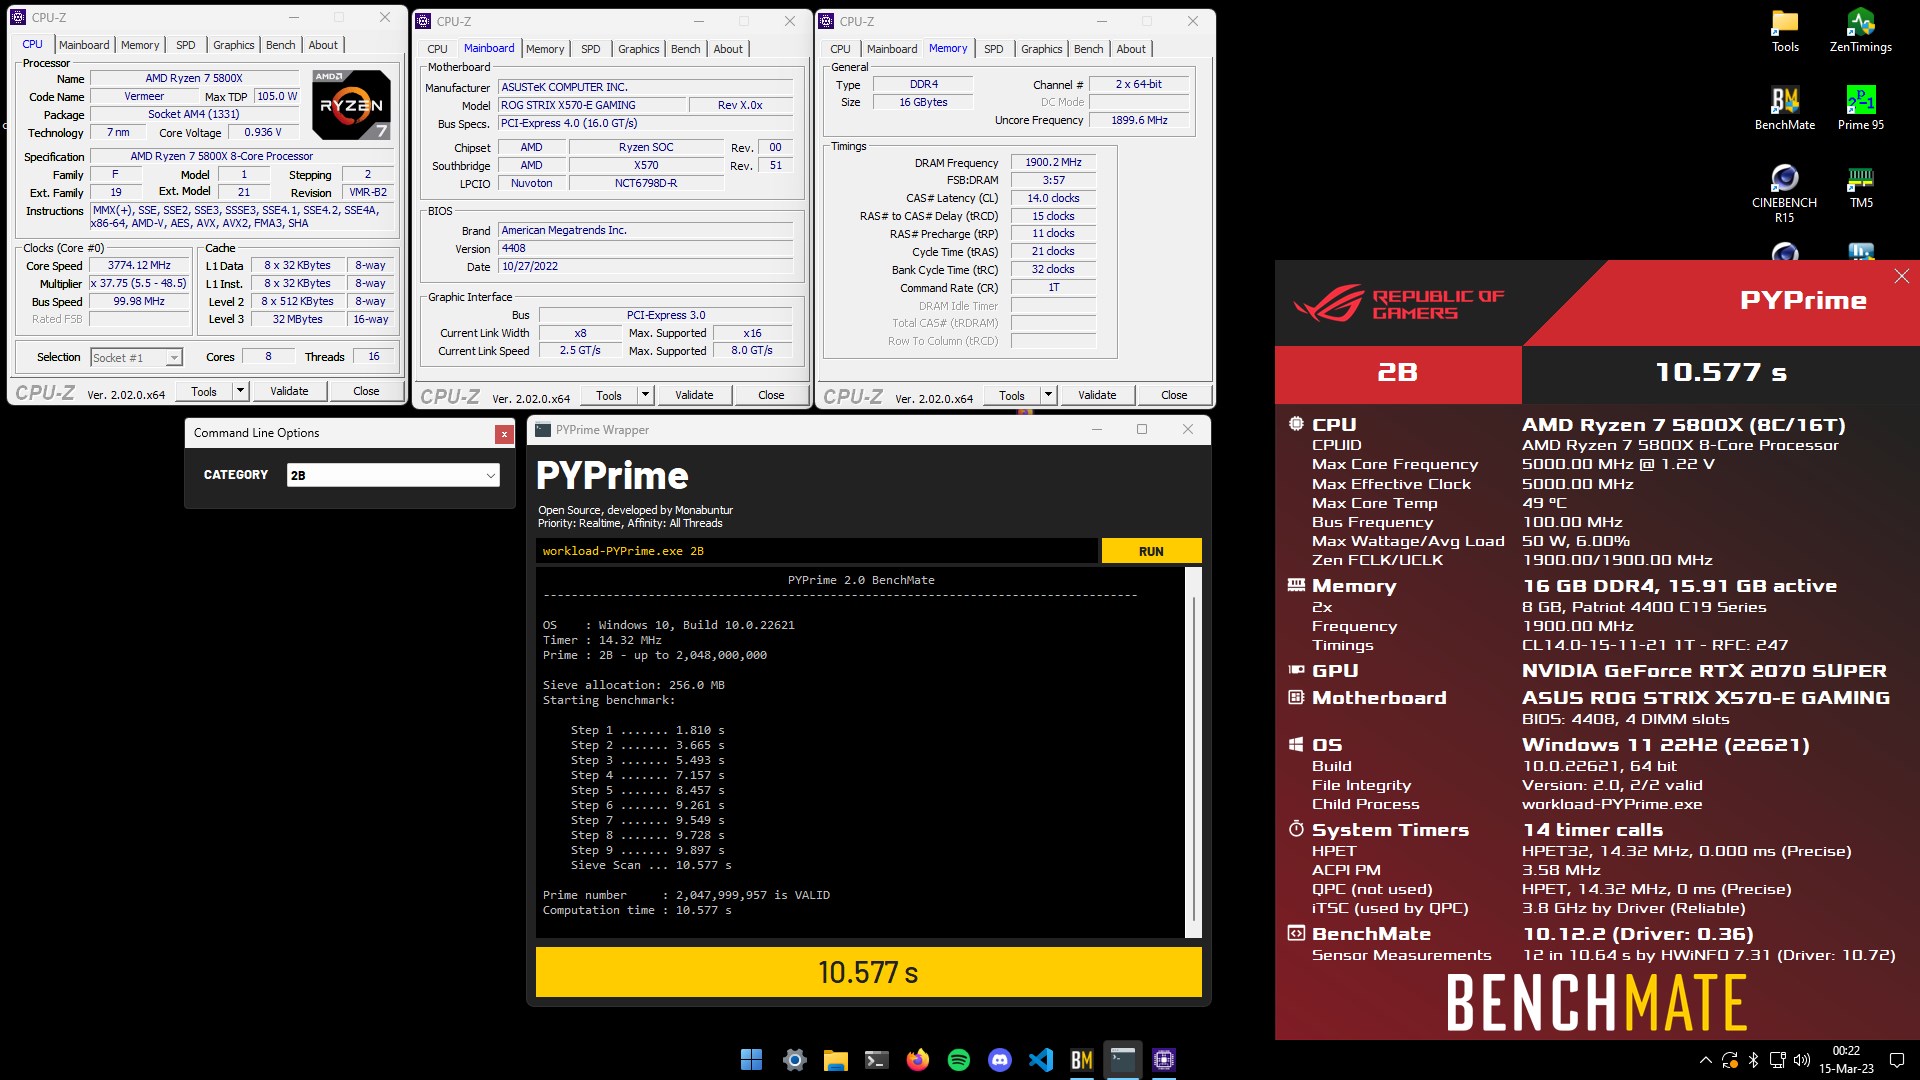This screenshot has width=1920, height=1080.
Task: Open the notification center icon
Action: 1896,1060
